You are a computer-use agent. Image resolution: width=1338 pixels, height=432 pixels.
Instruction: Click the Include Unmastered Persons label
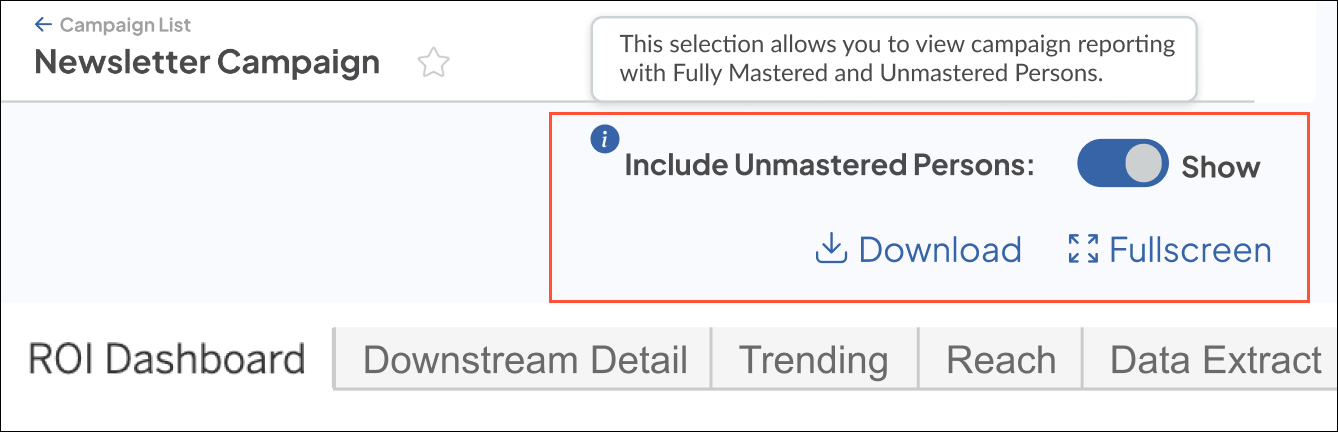click(829, 165)
